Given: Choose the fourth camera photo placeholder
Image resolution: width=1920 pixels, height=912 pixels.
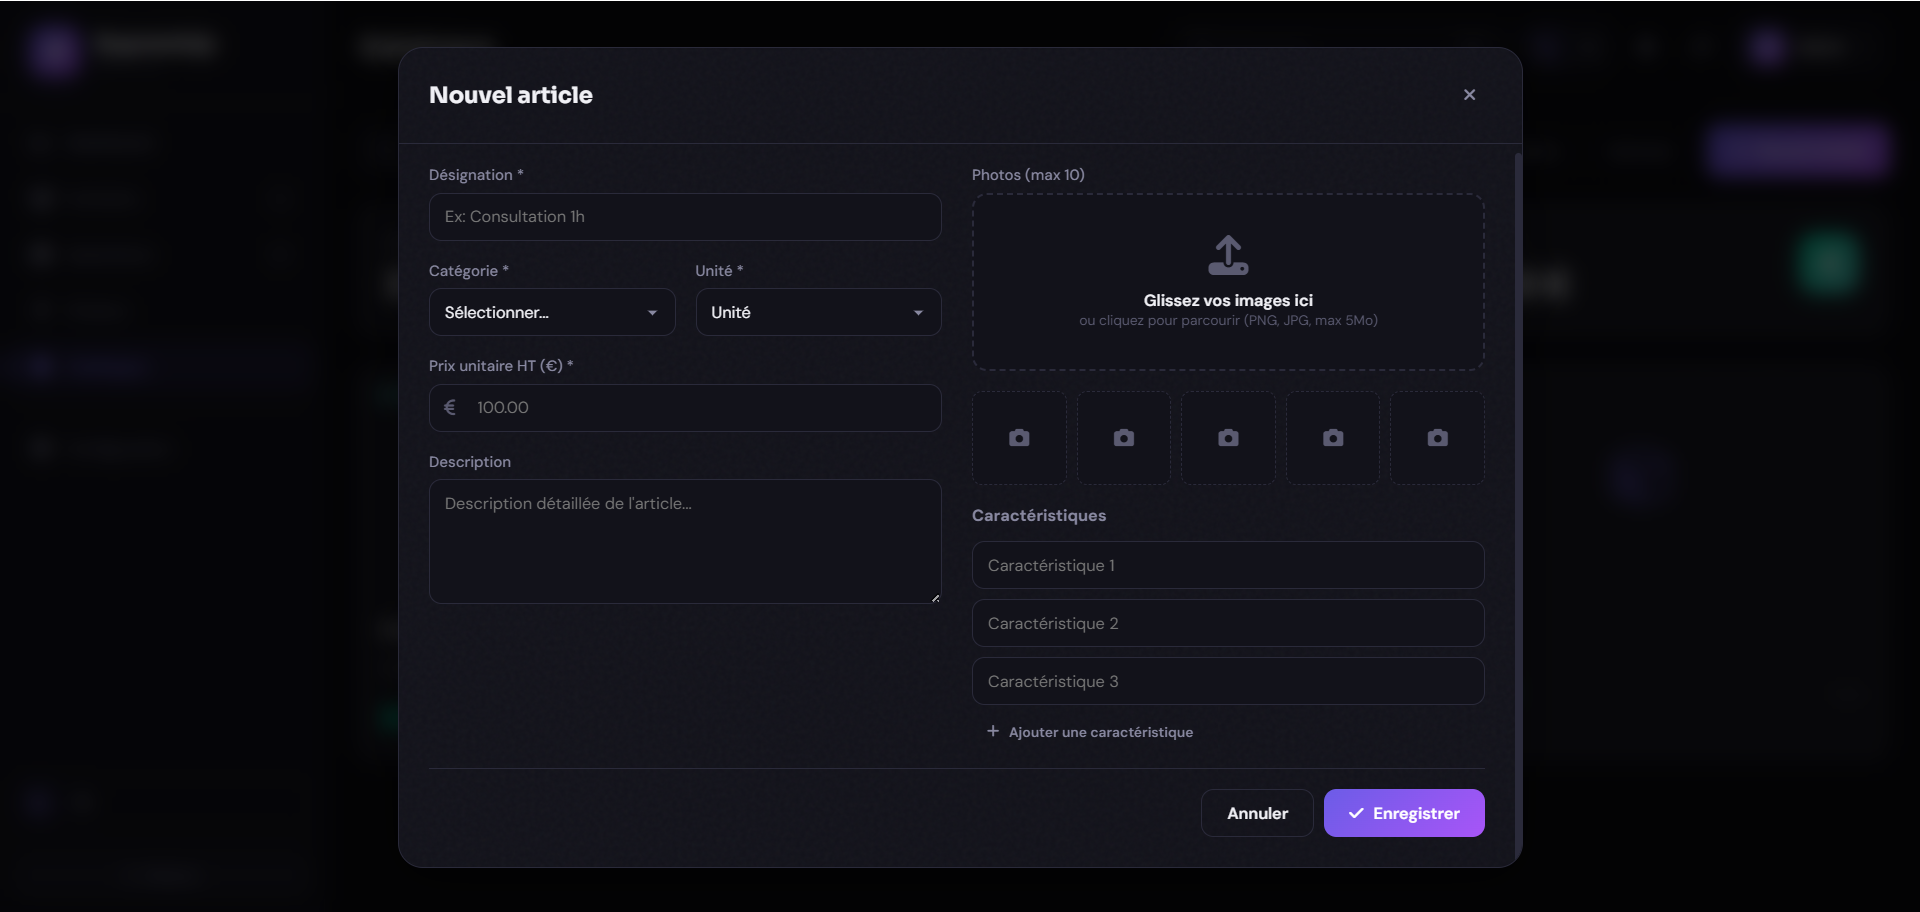Looking at the screenshot, I should pos(1333,438).
